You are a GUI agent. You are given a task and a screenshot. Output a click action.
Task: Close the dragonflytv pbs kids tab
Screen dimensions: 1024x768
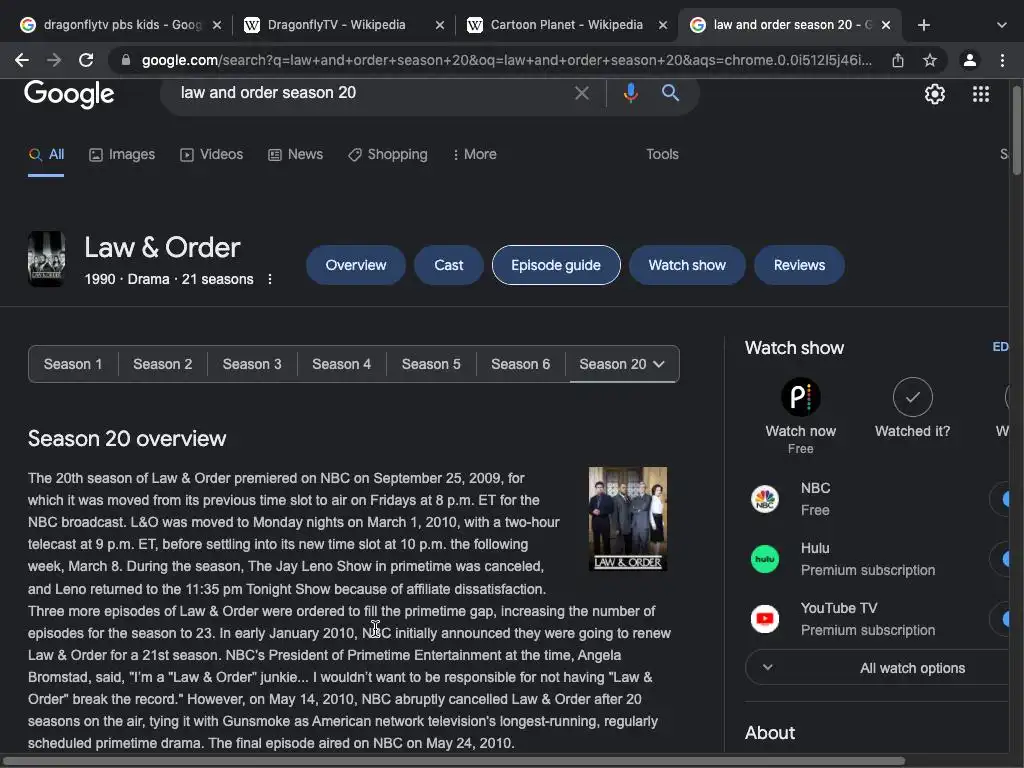(x=217, y=25)
